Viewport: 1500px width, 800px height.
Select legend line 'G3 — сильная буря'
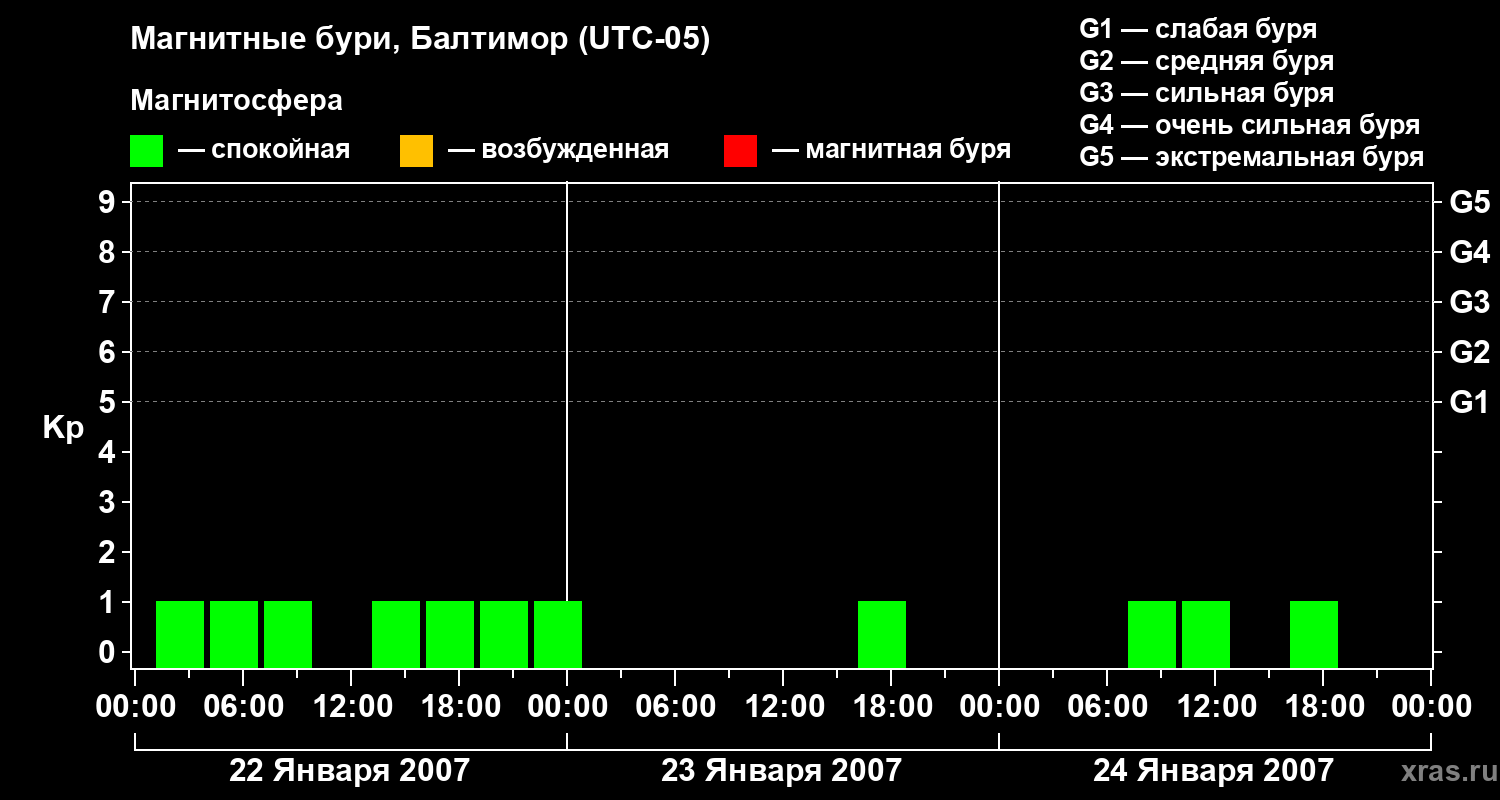click(1206, 93)
